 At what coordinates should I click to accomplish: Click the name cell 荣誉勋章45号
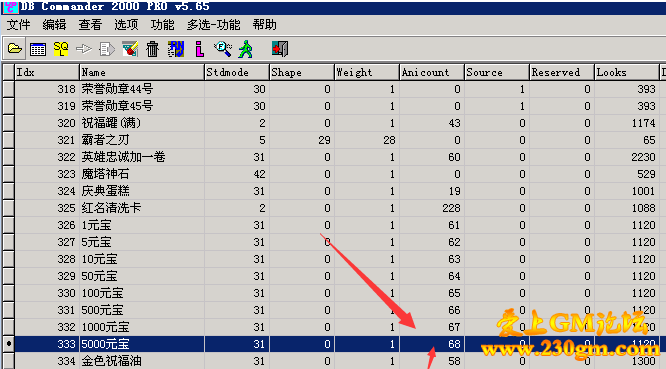point(142,106)
